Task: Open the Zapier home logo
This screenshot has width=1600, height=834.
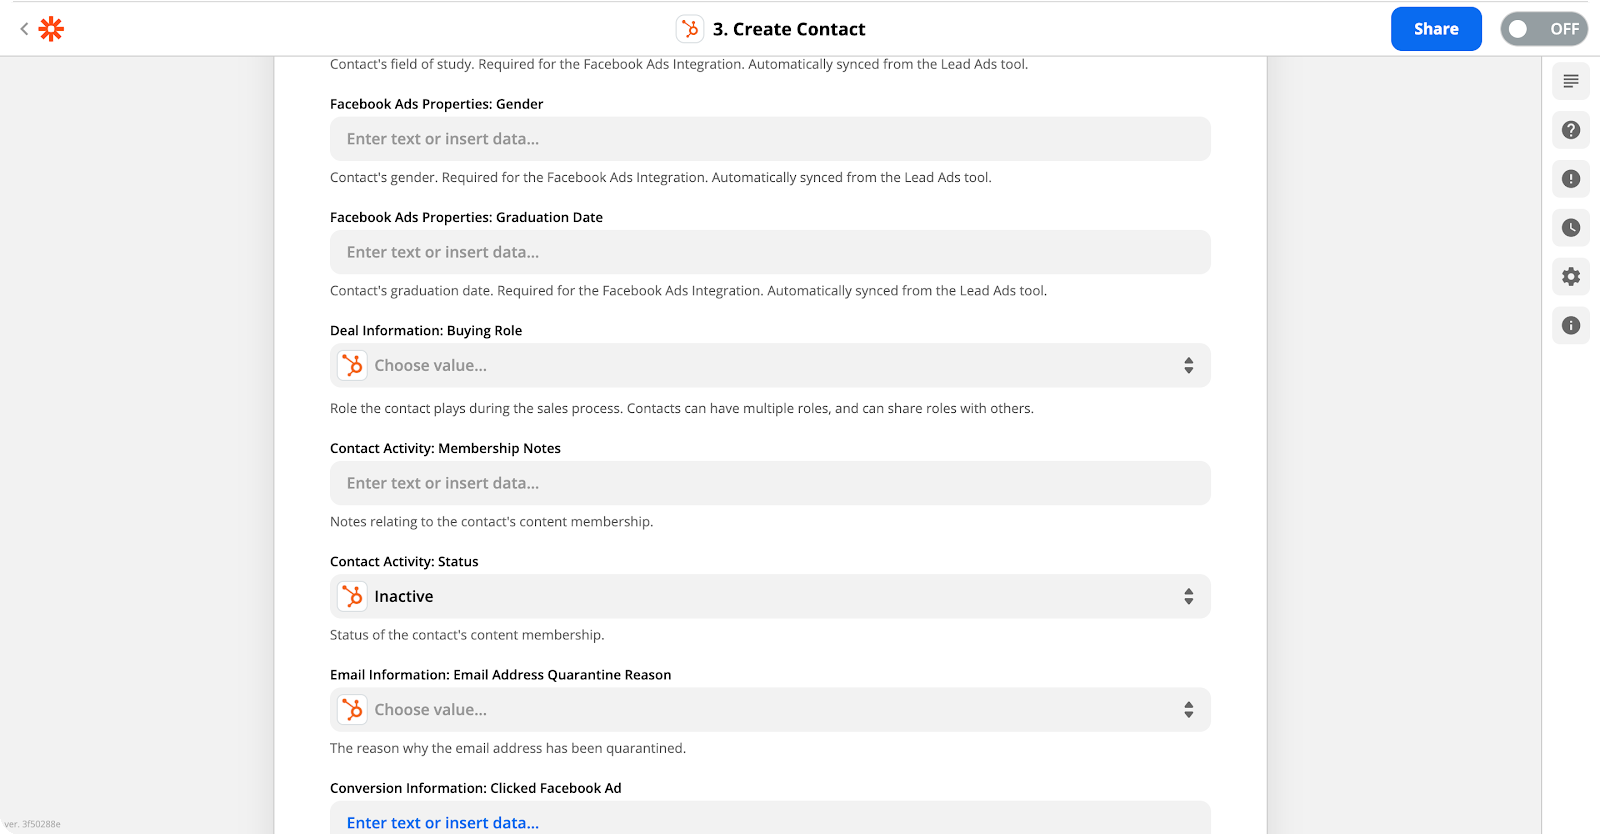Action: [x=51, y=29]
